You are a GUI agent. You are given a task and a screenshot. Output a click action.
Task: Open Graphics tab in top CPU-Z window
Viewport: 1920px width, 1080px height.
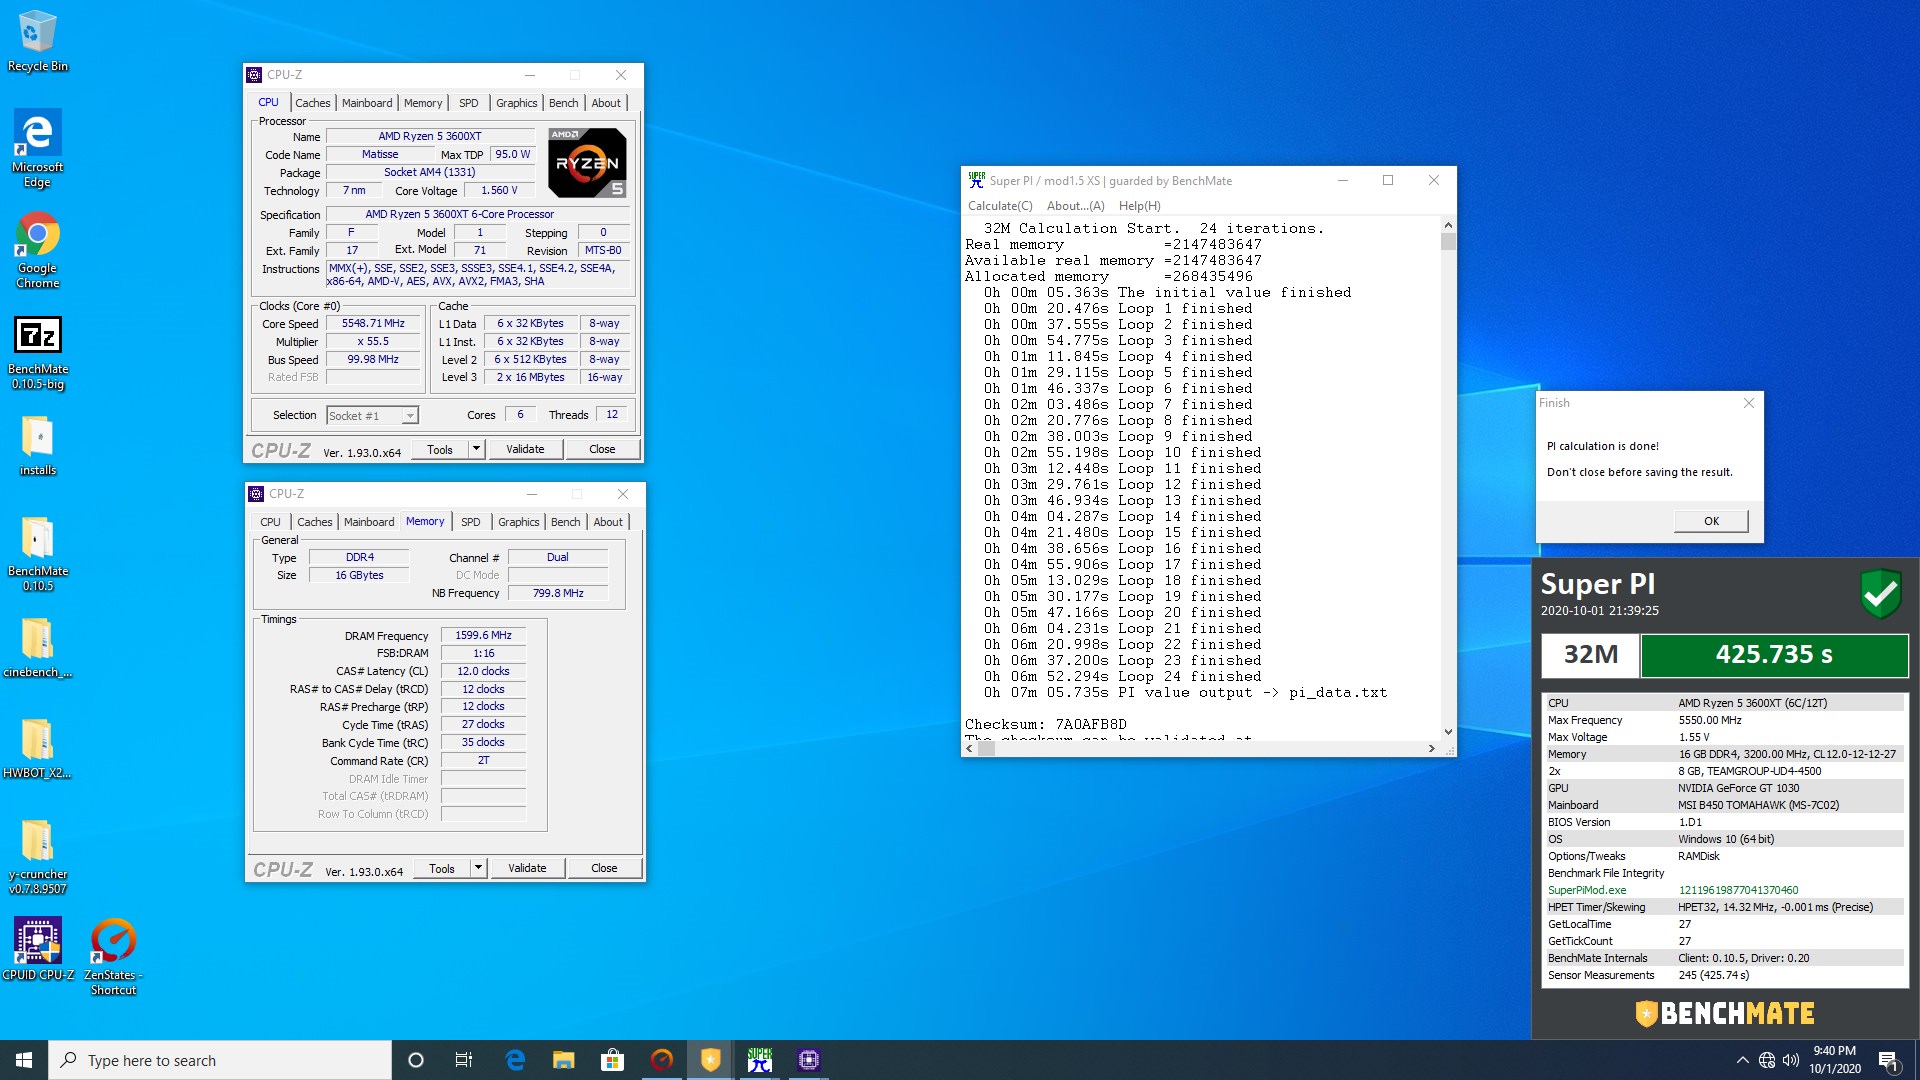(516, 103)
